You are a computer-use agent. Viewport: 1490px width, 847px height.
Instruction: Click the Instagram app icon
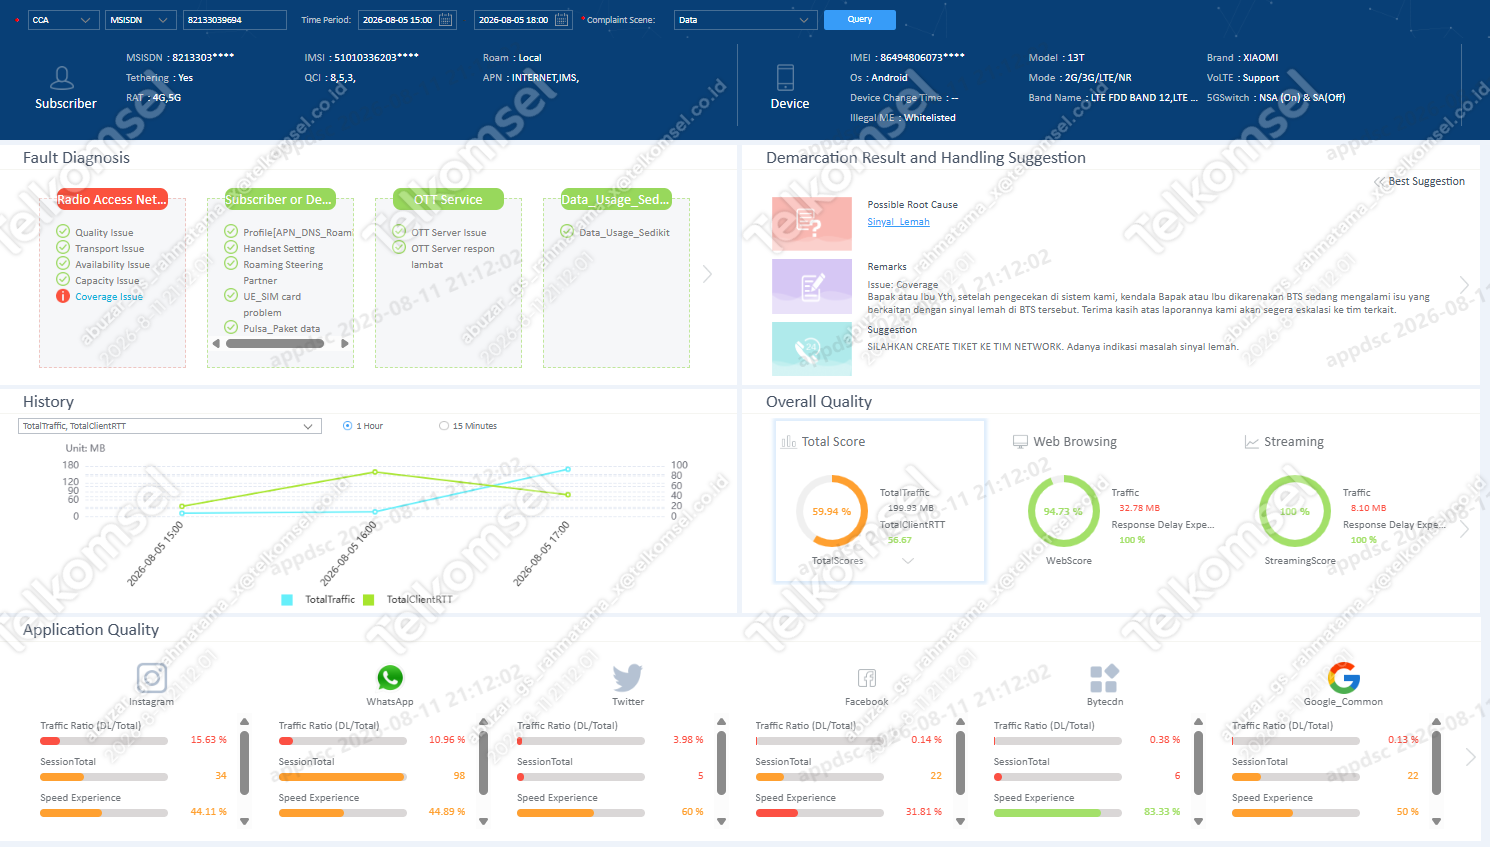[151, 678]
